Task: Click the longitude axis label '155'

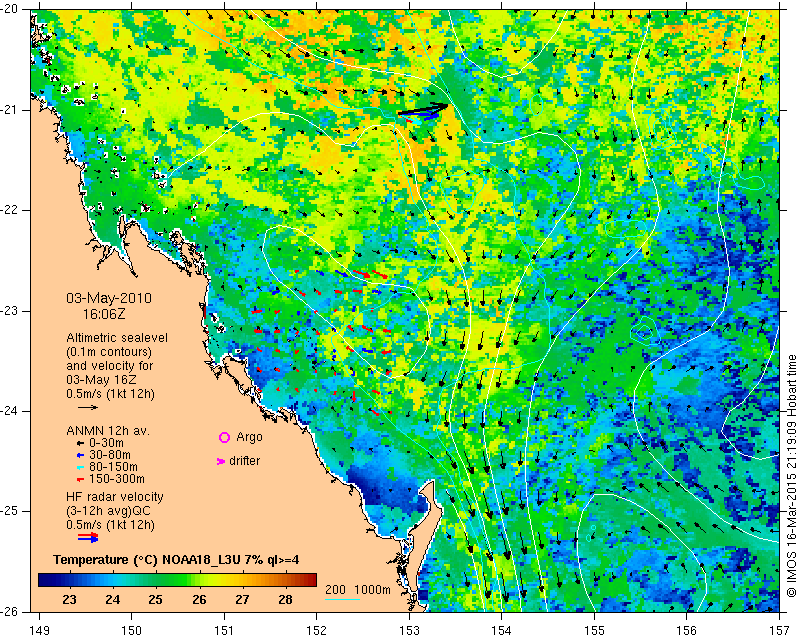Action: (594, 631)
